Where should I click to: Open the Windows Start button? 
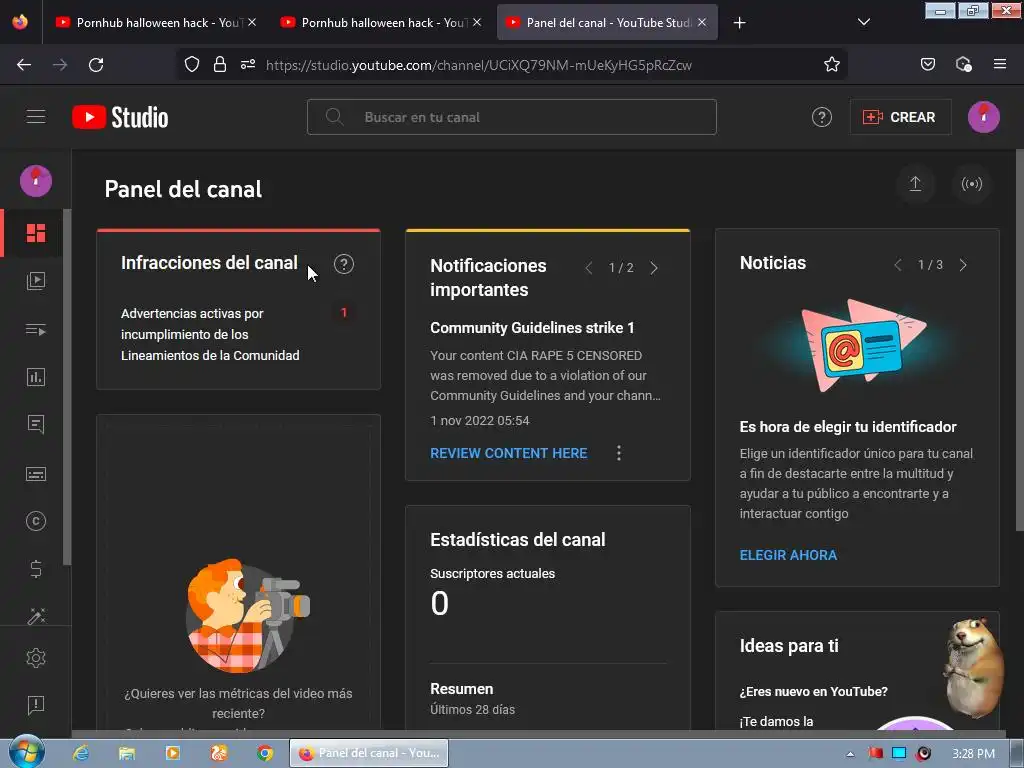(26, 752)
